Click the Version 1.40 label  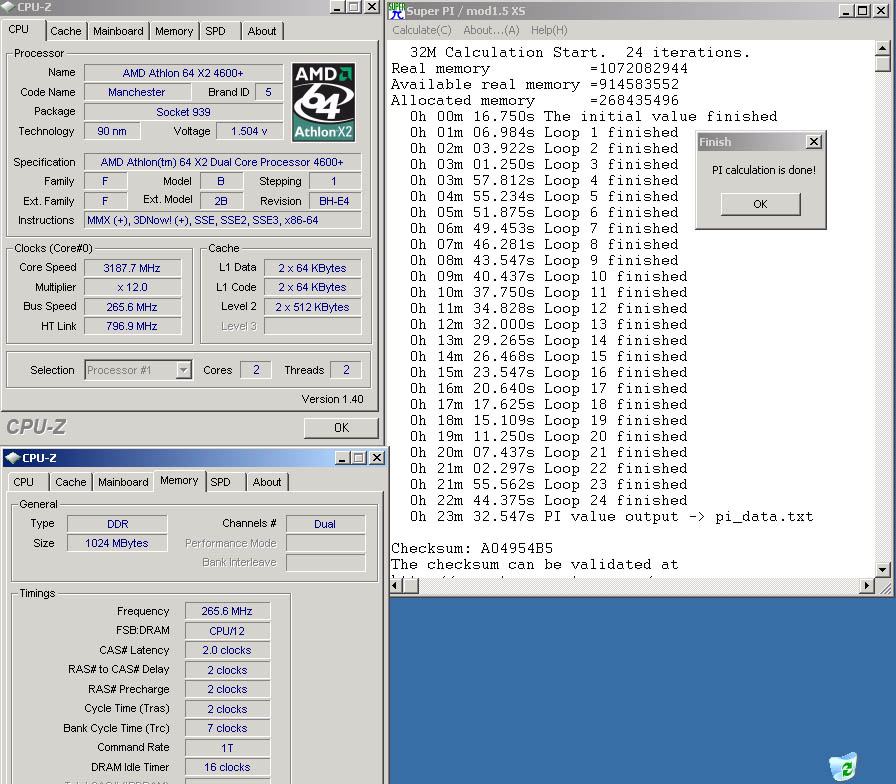pyautogui.click(x=333, y=399)
